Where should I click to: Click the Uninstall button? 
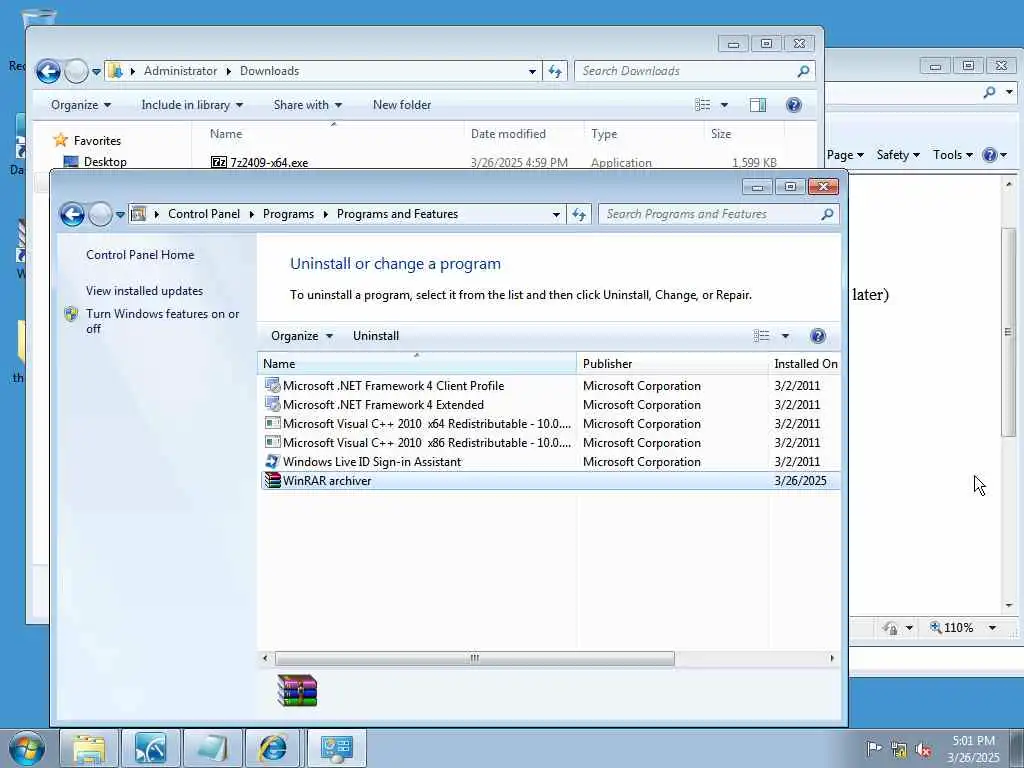click(376, 336)
